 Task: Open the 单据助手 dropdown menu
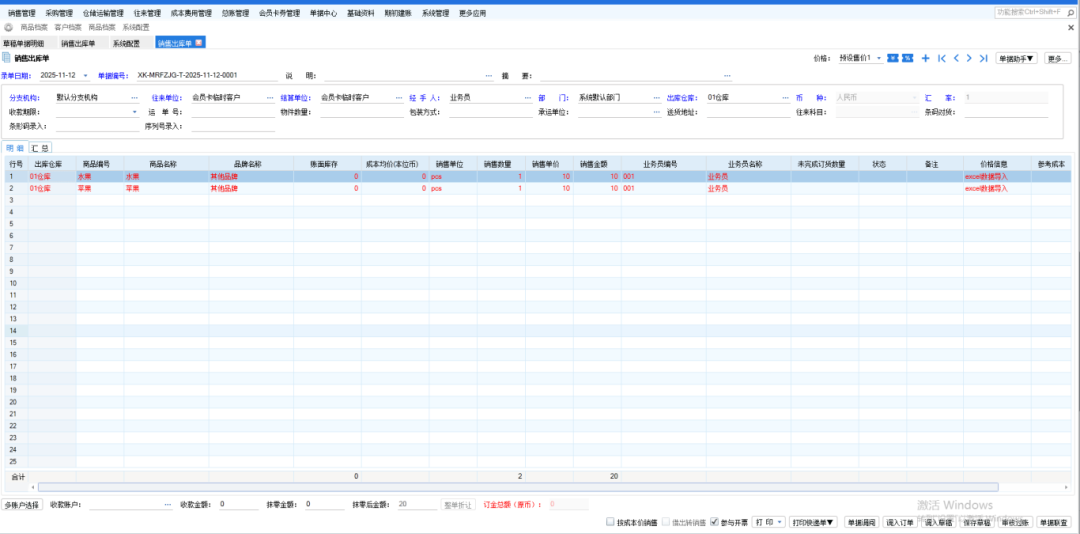tap(1017, 59)
